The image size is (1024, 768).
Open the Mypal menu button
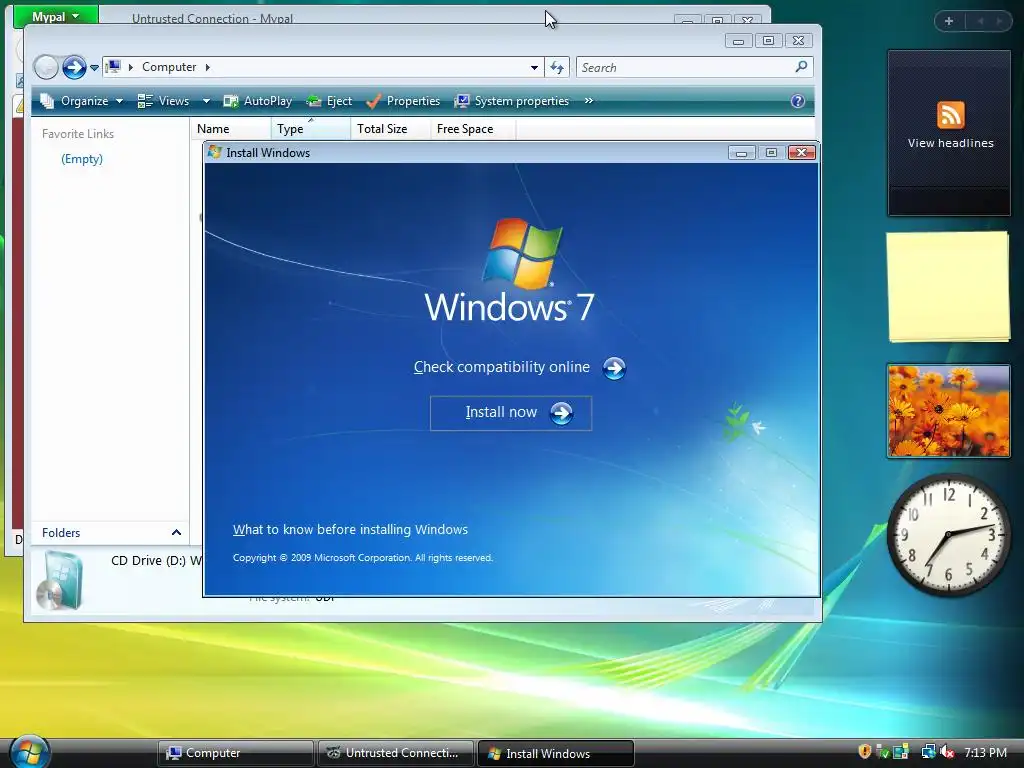point(56,16)
